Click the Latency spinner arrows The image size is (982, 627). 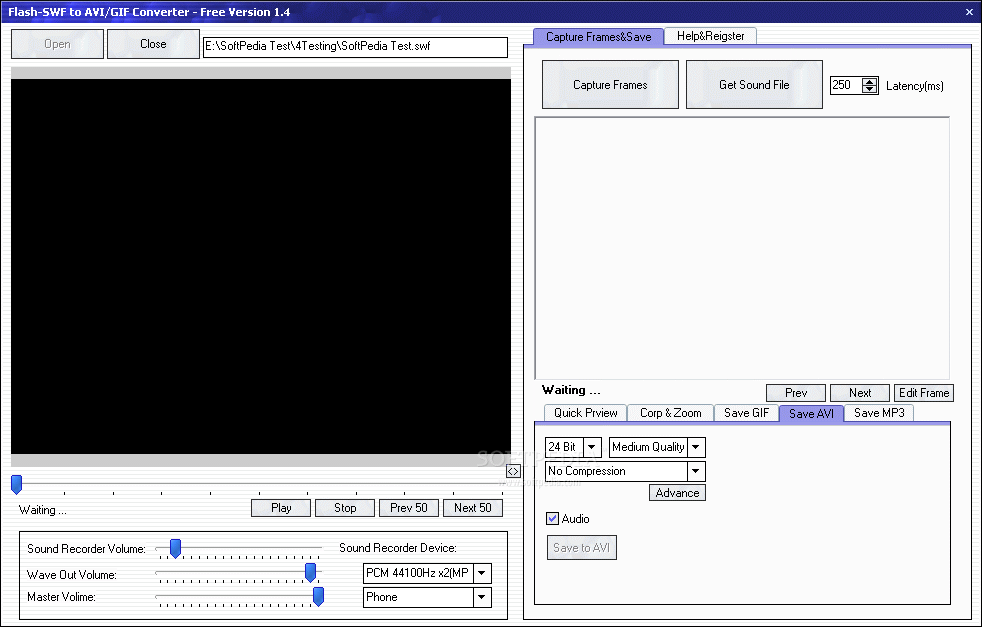pyautogui.click(x=869, y=85)
